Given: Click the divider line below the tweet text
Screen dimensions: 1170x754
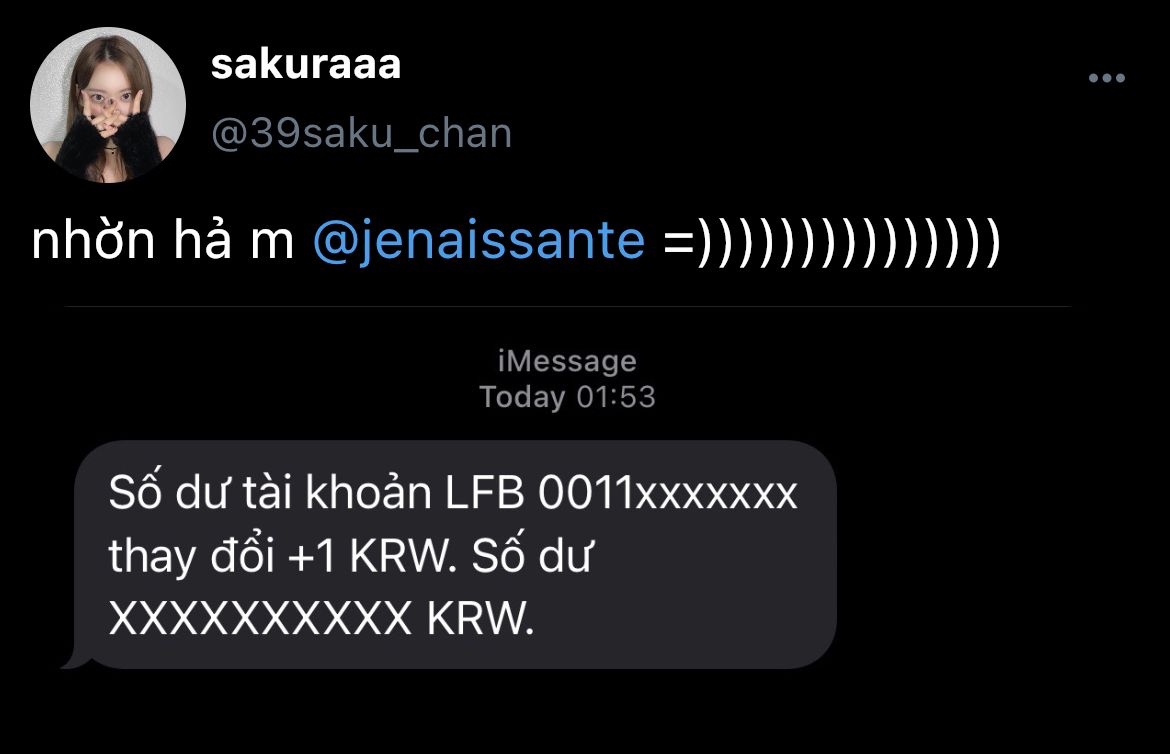Looking at the screenshot, I should pyautogui.click(x=567, y=306).
